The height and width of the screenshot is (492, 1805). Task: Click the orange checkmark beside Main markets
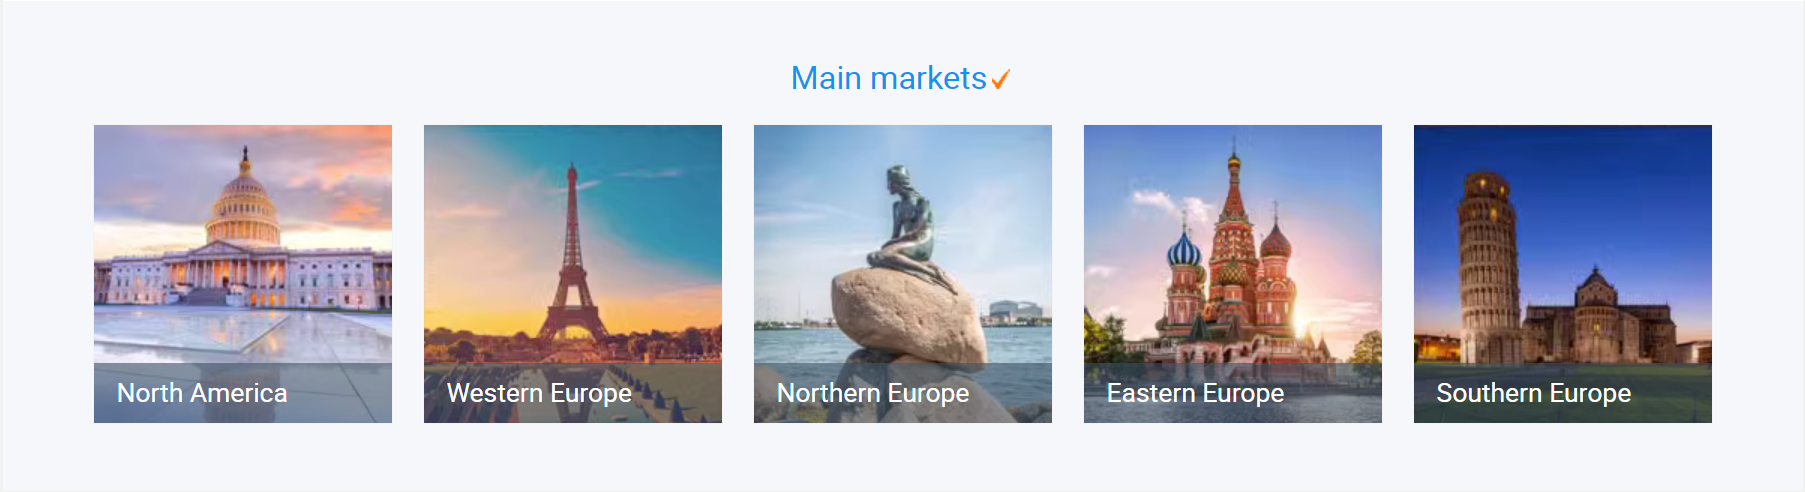(1001, 80)
